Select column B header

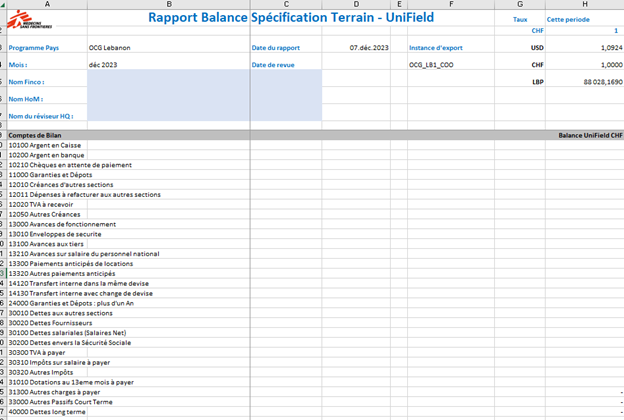tap(167, 5)
